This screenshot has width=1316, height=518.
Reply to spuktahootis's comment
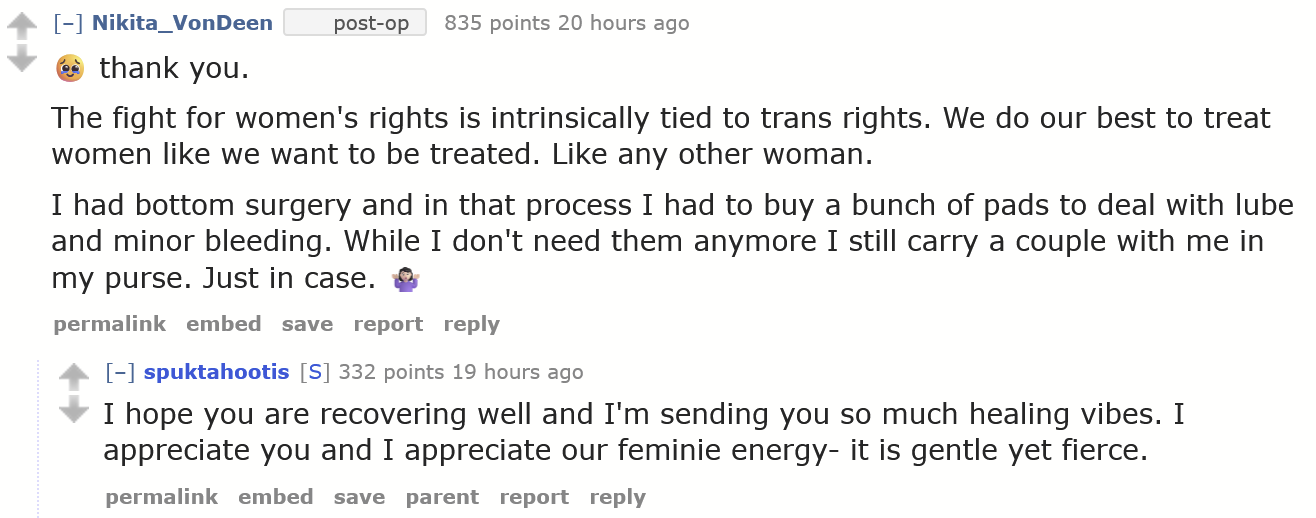(x=617, y=497)
